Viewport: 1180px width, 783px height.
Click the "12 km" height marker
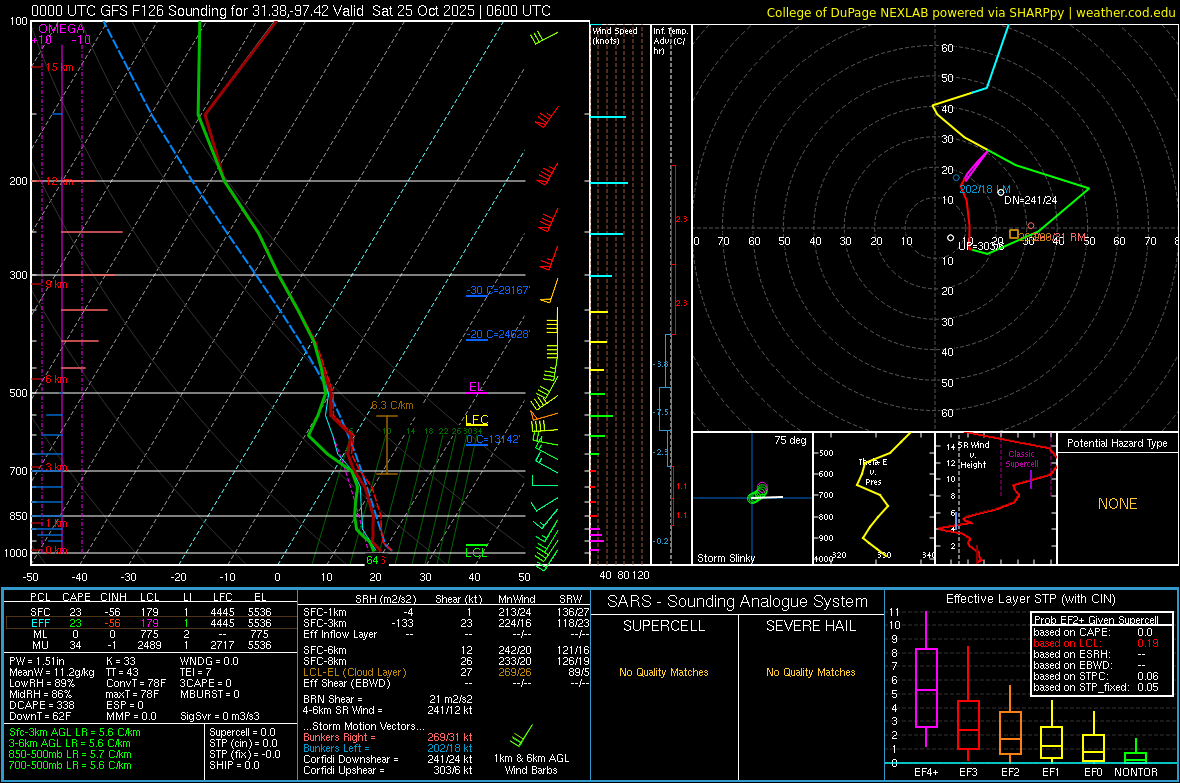point(59,181)
